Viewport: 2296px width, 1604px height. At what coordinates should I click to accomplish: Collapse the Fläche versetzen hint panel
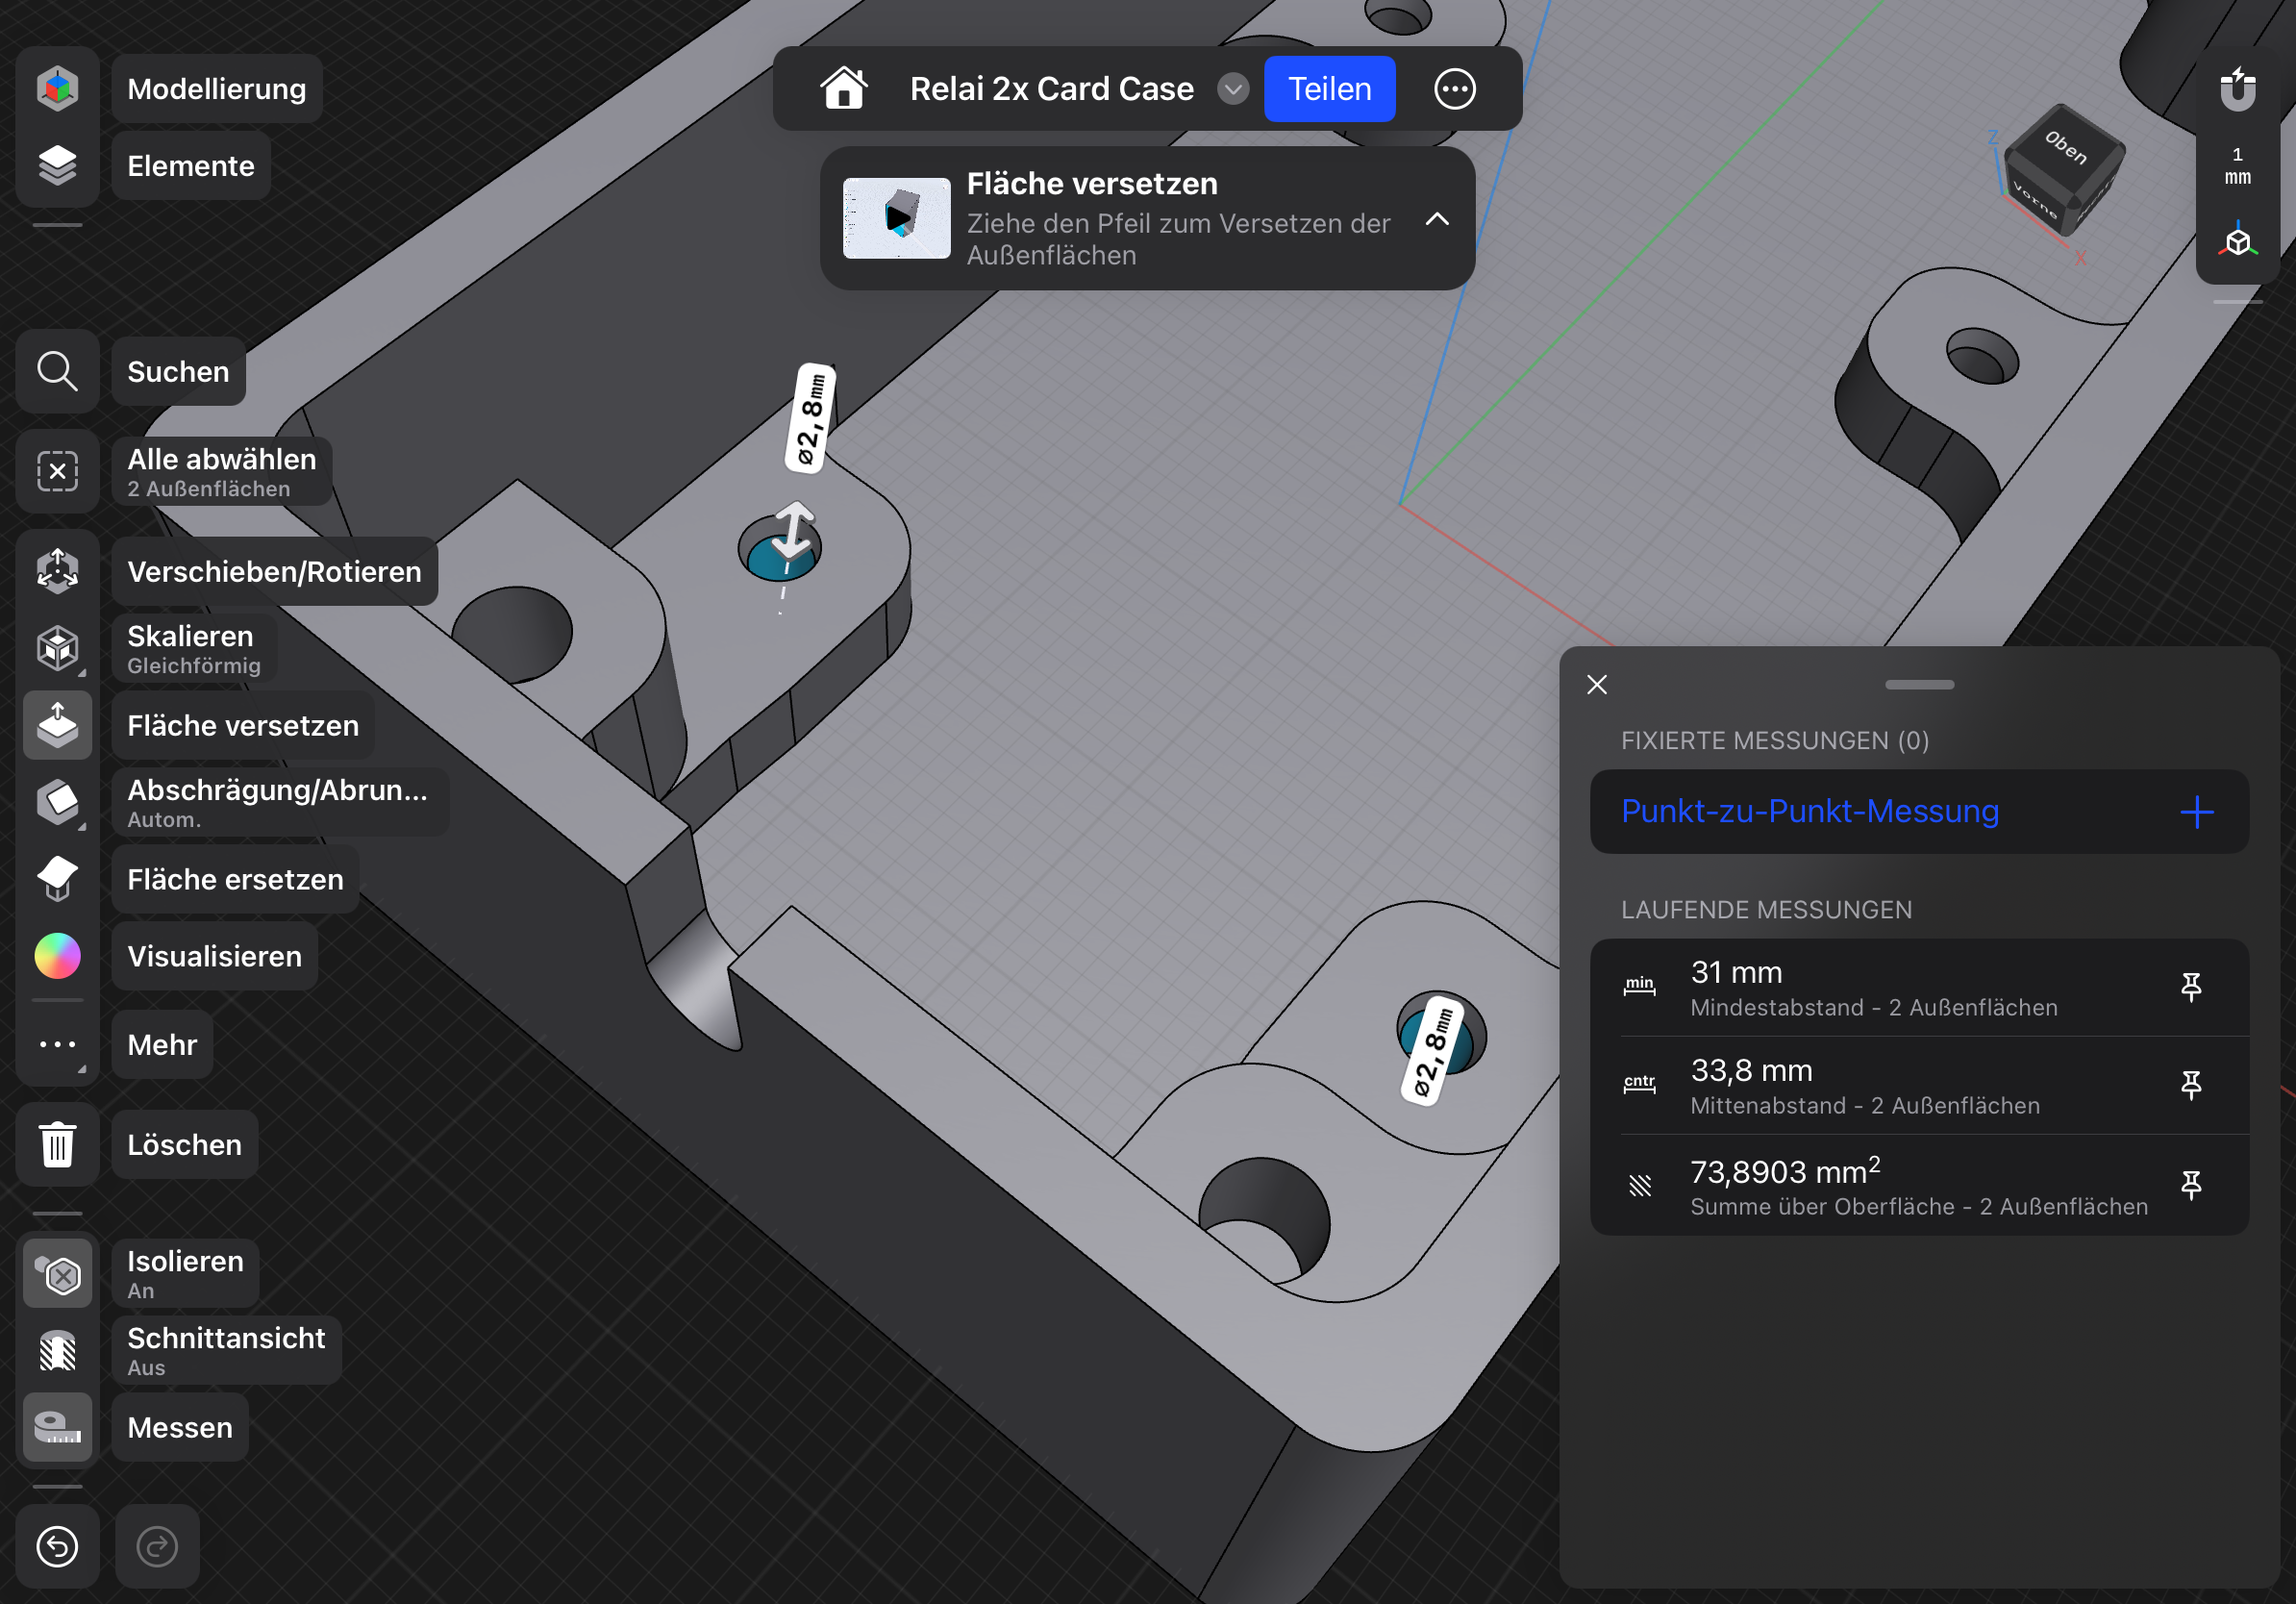pyautogui.click(x=1437, y=219)
